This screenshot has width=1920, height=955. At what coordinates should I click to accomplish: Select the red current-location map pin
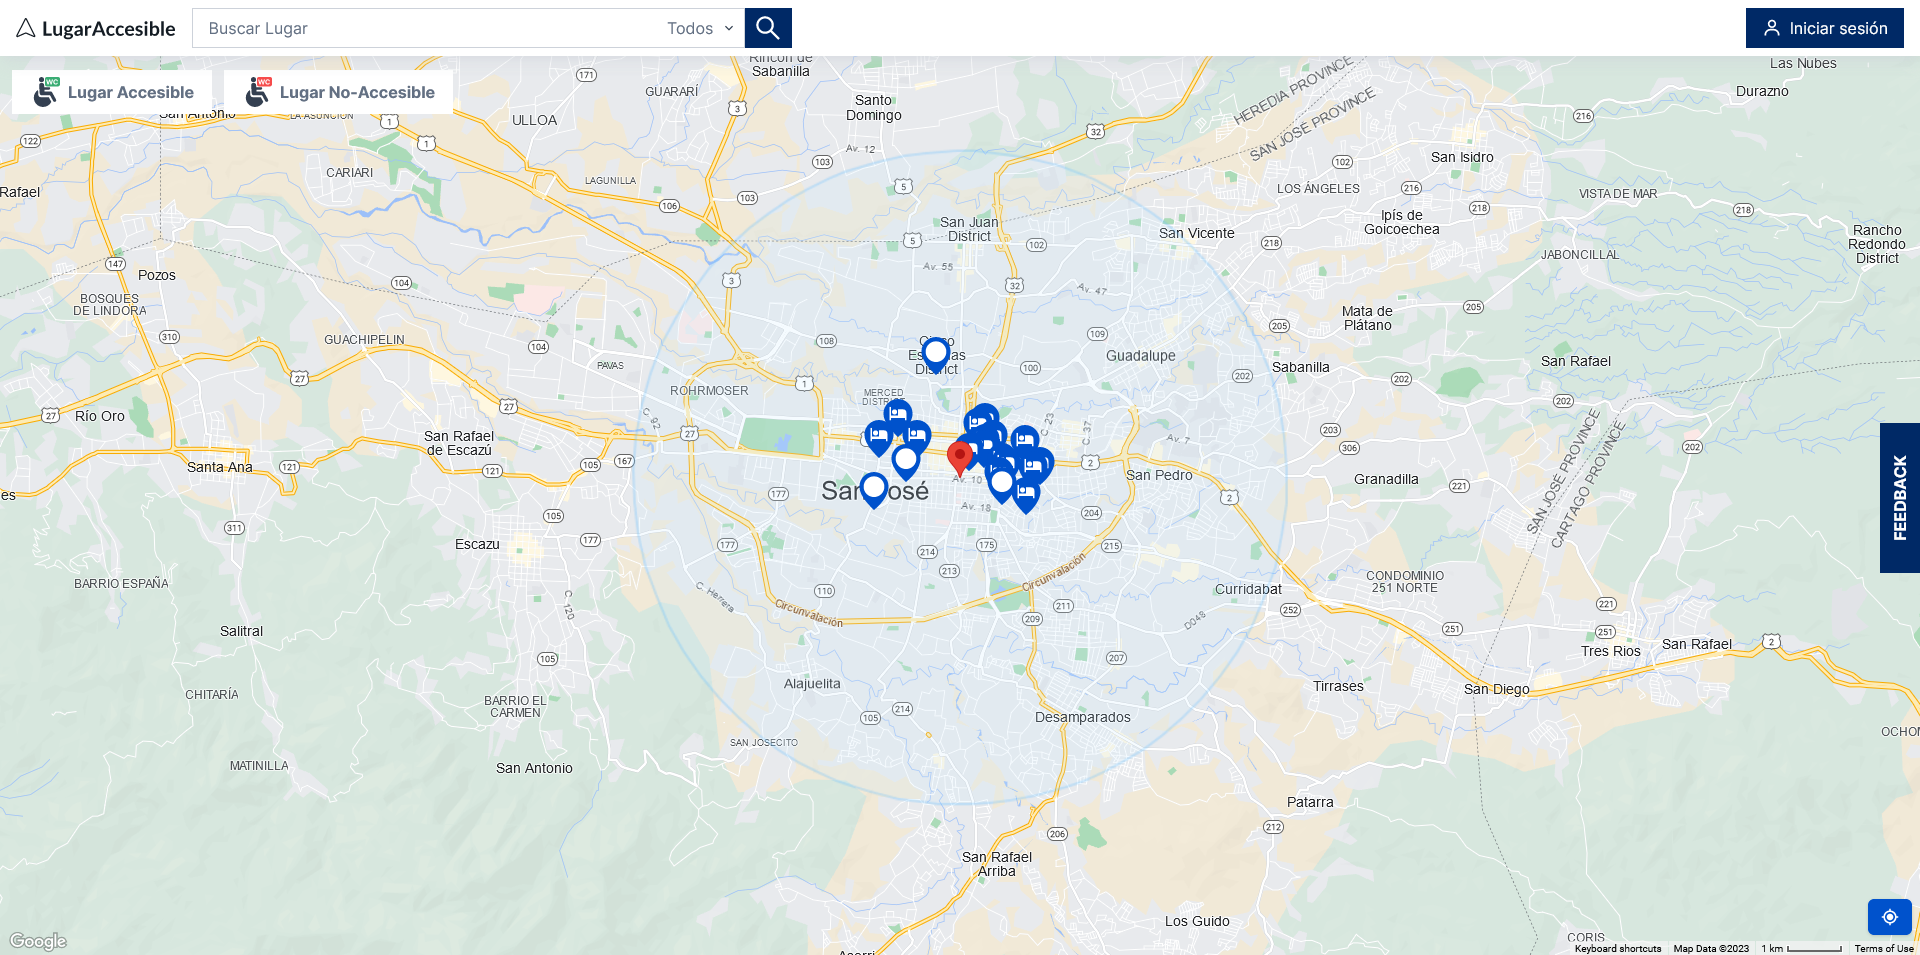960,459
